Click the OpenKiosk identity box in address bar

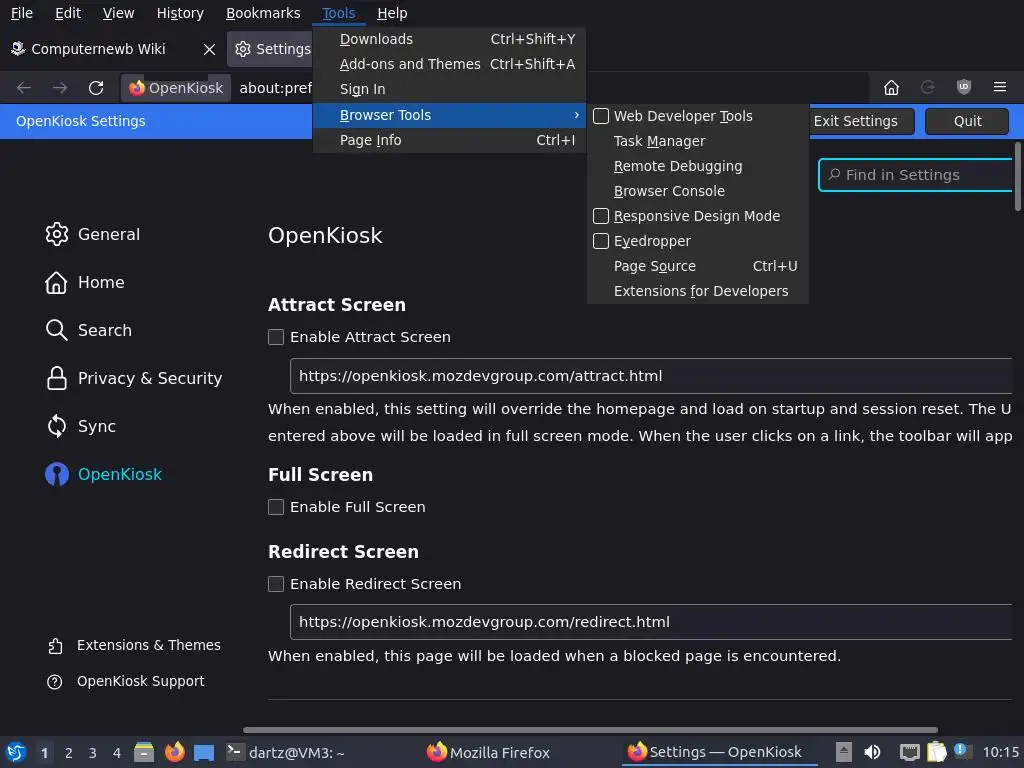(x=176, y=88)
